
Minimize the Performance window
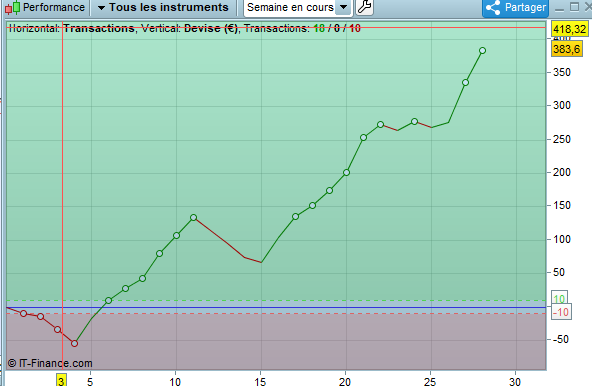tap(560, 8)
